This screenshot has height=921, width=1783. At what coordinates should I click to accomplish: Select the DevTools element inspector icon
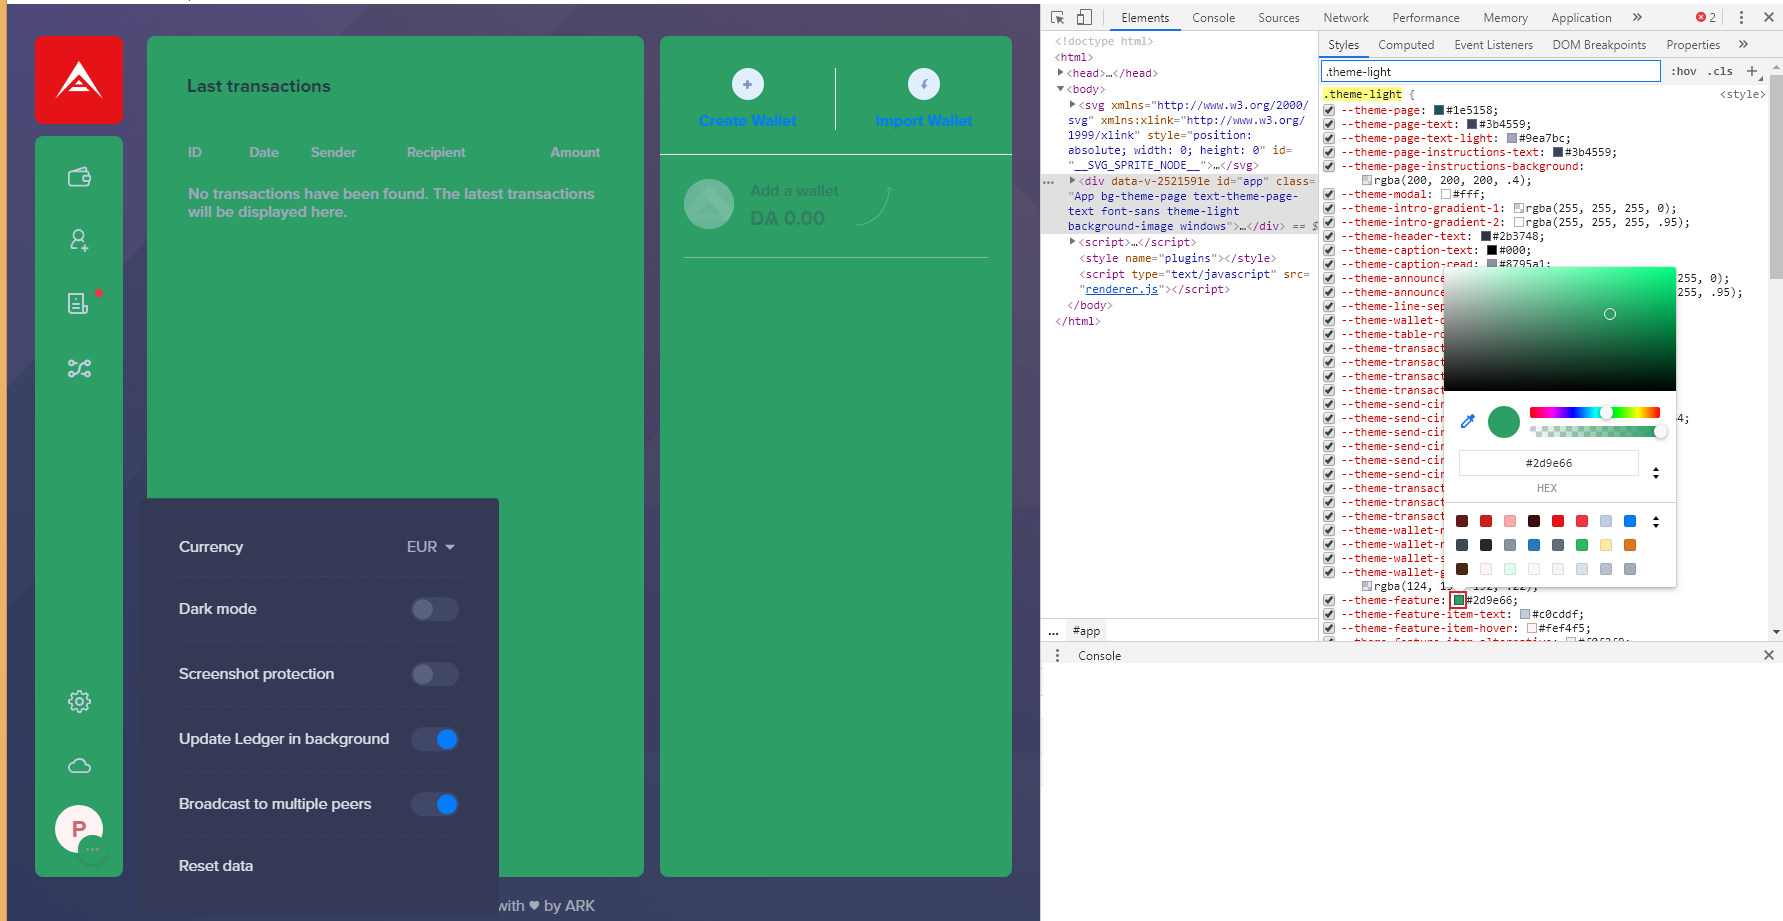tap(1057, 17)
